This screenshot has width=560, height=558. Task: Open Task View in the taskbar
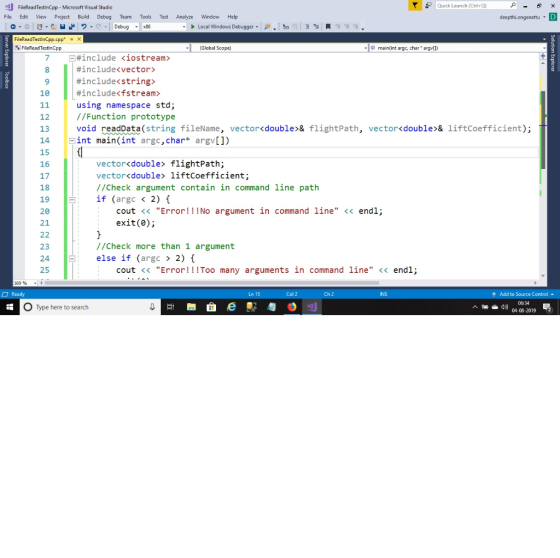click(171, 307)
